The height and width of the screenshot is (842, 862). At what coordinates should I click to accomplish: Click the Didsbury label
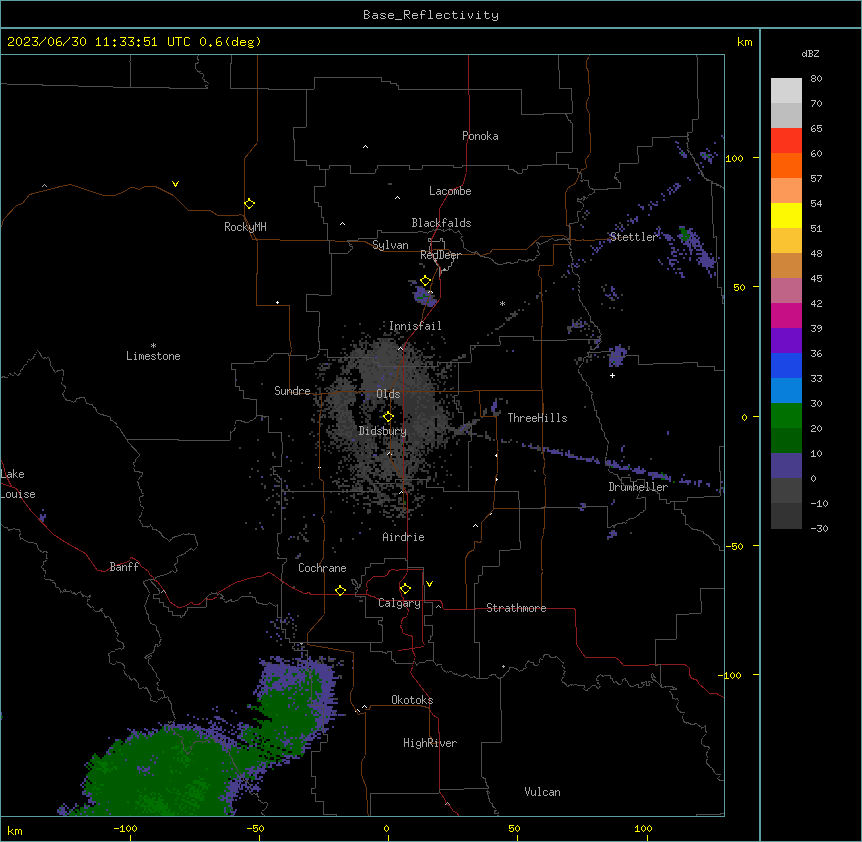383,431
